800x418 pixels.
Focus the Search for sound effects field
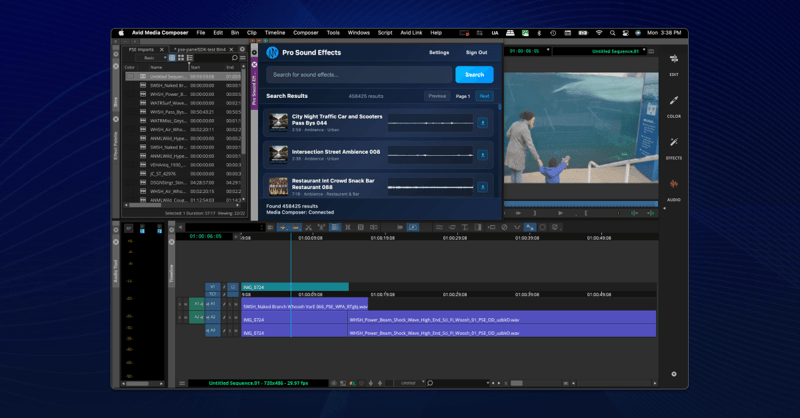359,75
